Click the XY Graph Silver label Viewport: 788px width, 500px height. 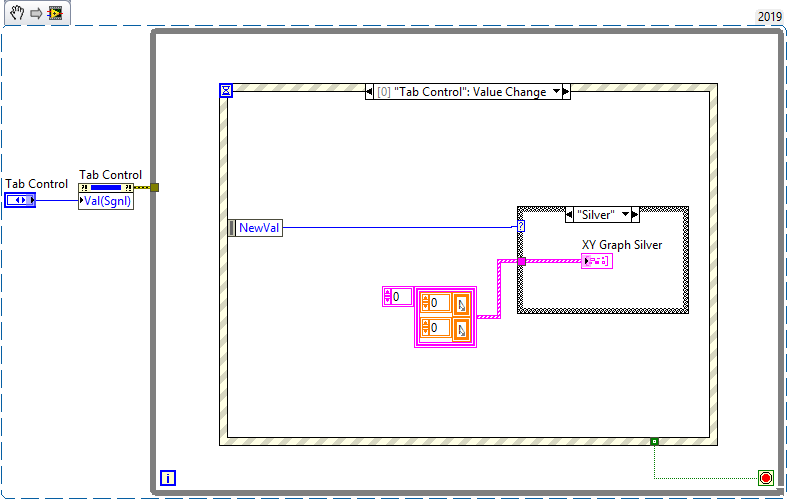pos(622,245)
